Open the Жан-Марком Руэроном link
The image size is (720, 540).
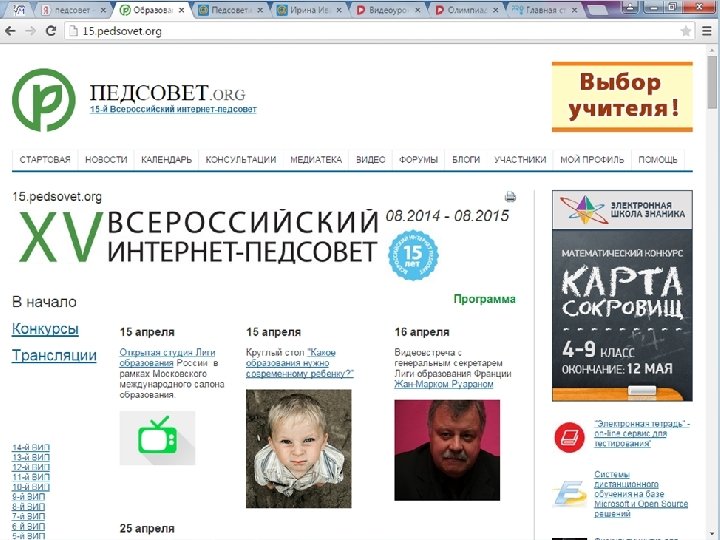tap(444, 384)
